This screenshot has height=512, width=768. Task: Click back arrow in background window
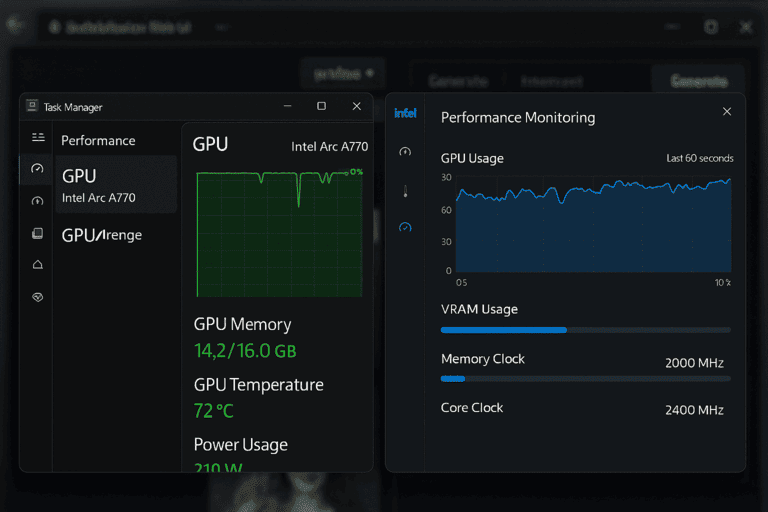[x=15, y=24]
